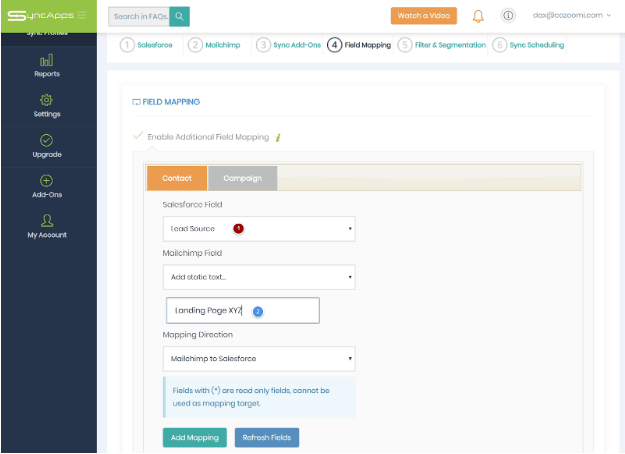
Task: Go to step 6 Sync Scheduling
Action: click(x=529, y=45)
